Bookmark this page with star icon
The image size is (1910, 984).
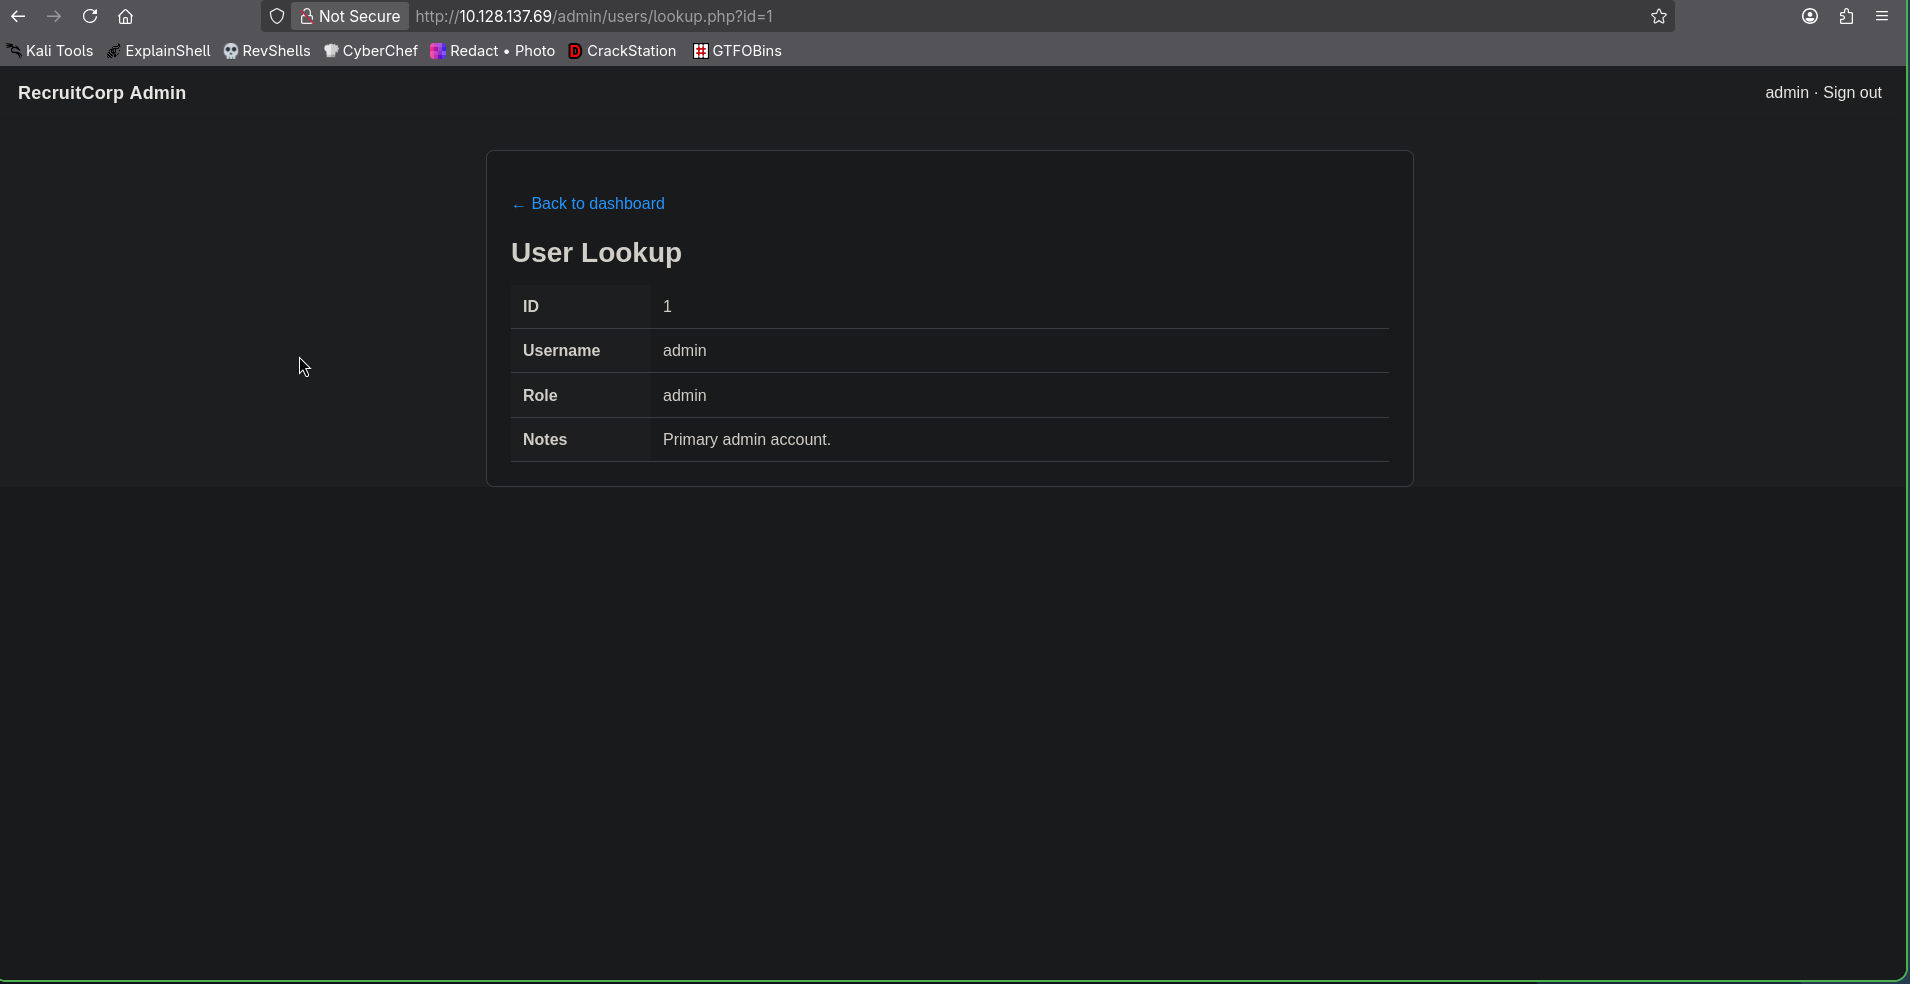point(1659,16)
